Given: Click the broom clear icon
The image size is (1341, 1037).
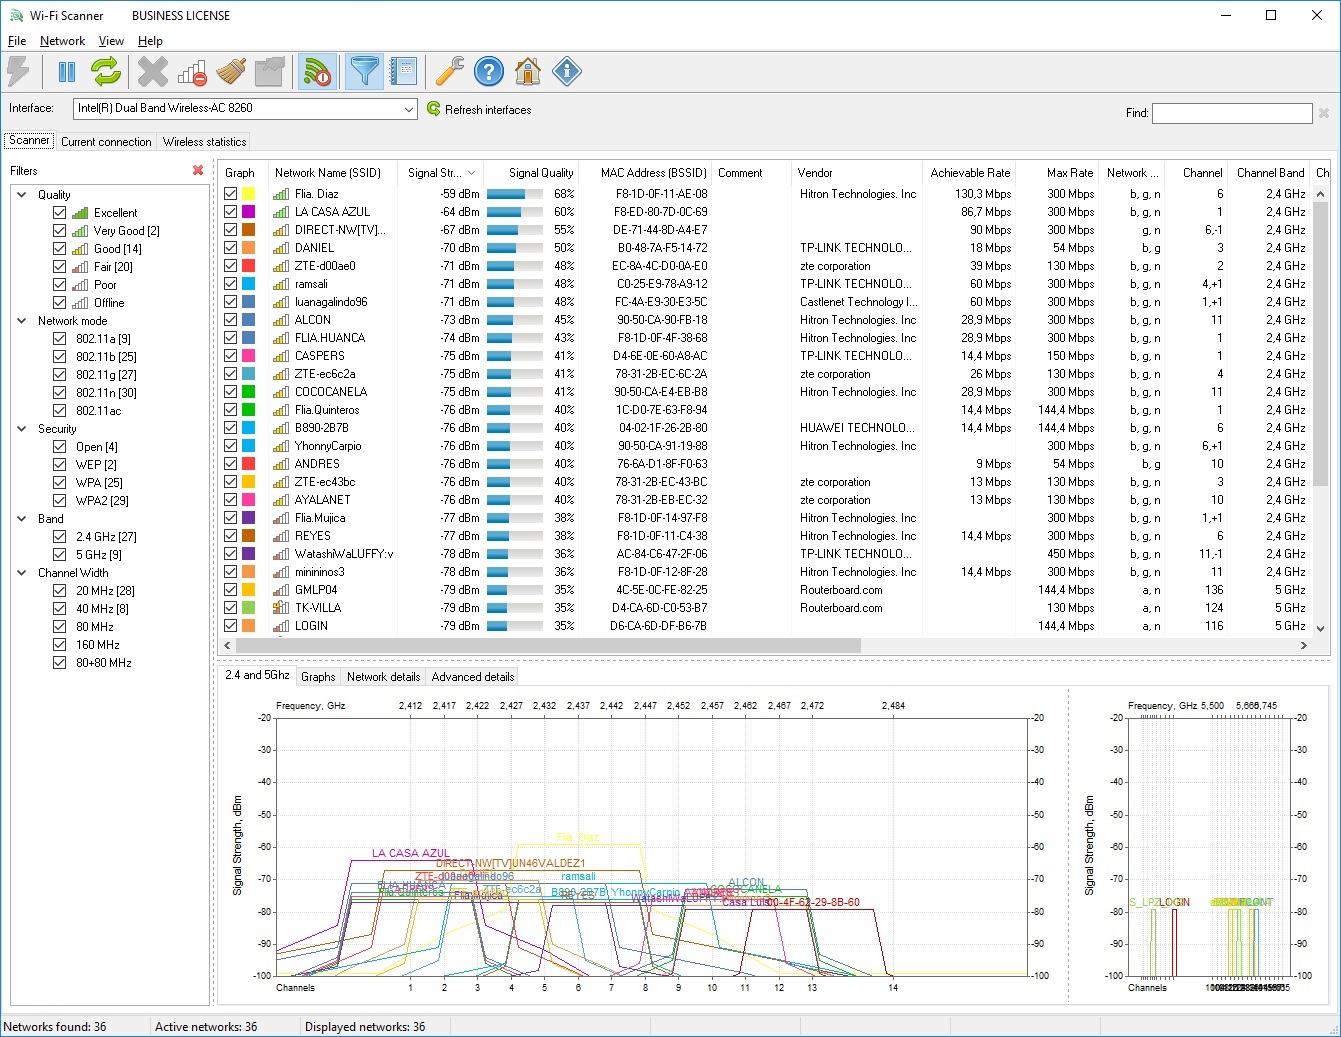Looking at the screenshot, I should [x=231, y=72].
